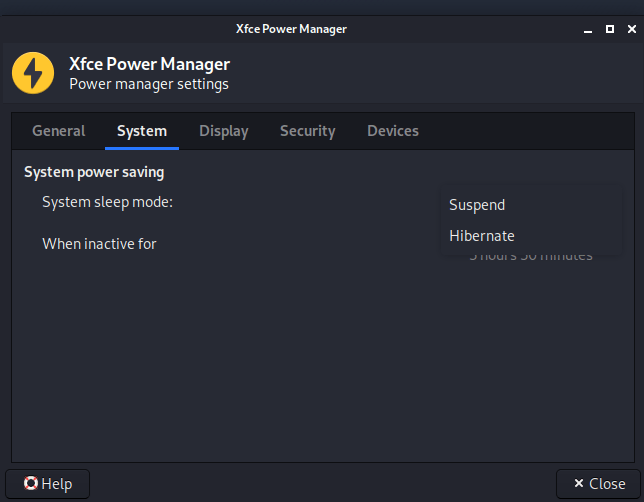
Task: Click the yellow lightning bolt power icon
Action: pyautogui.click(x=33, y=73)
